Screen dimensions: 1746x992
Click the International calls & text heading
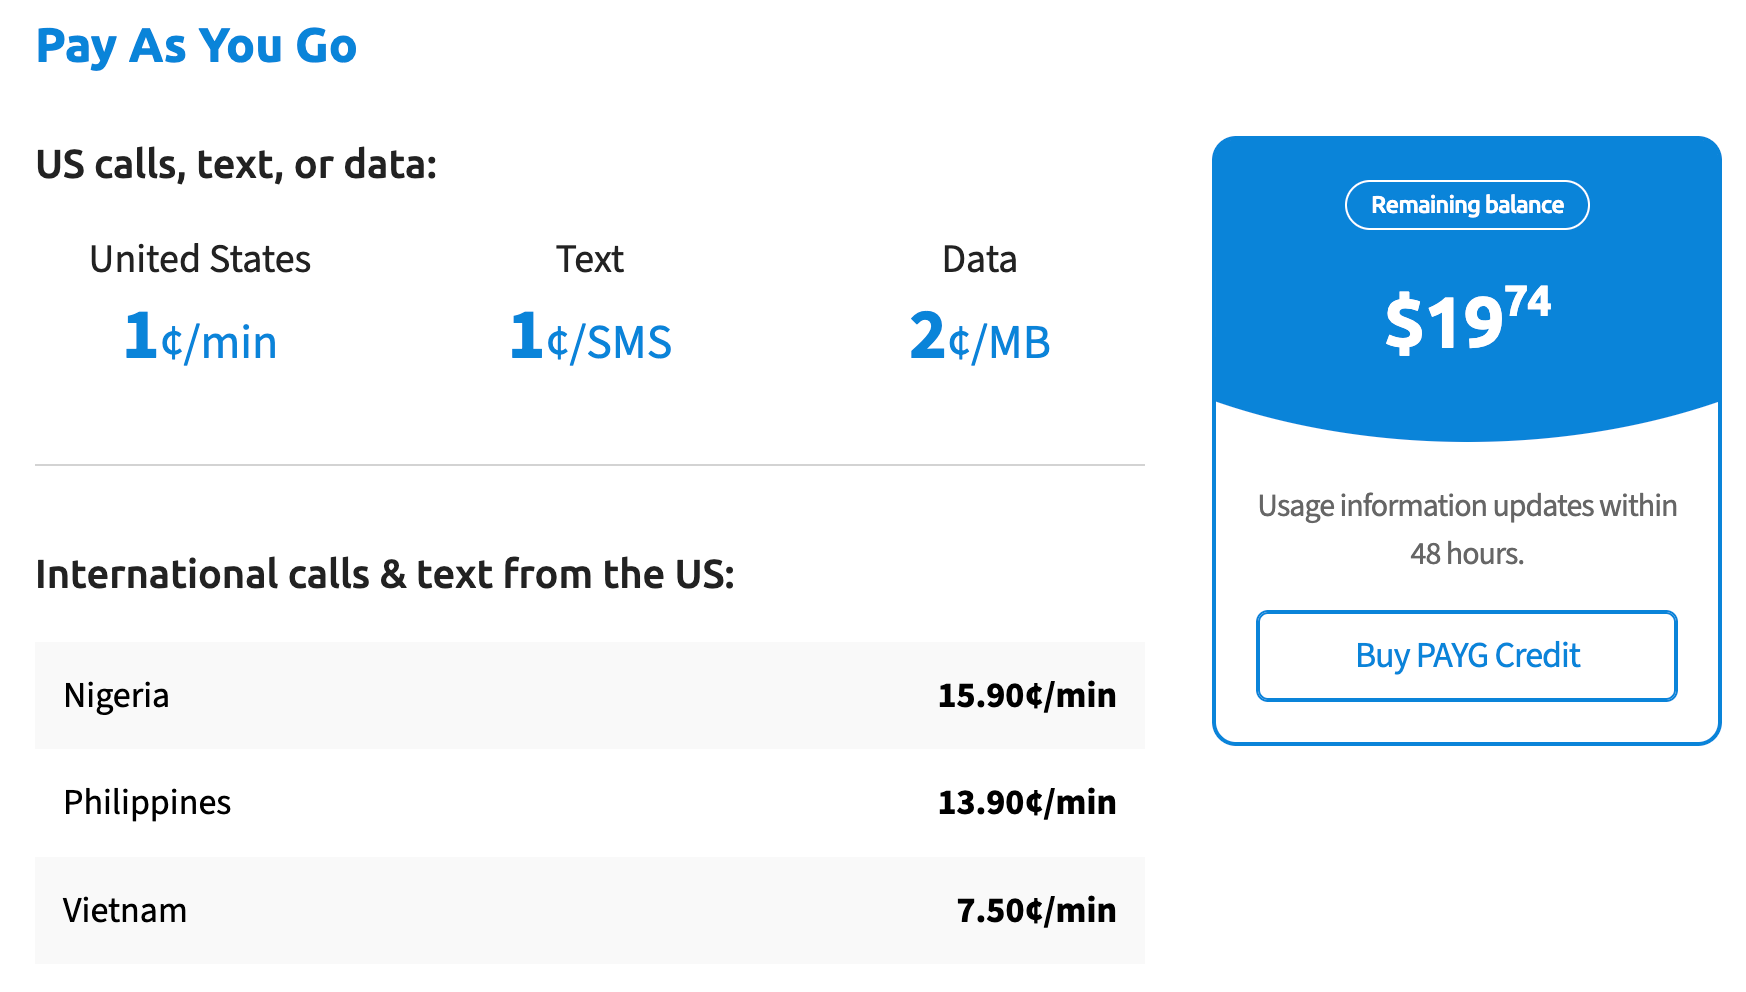click(x=385, y=575)
